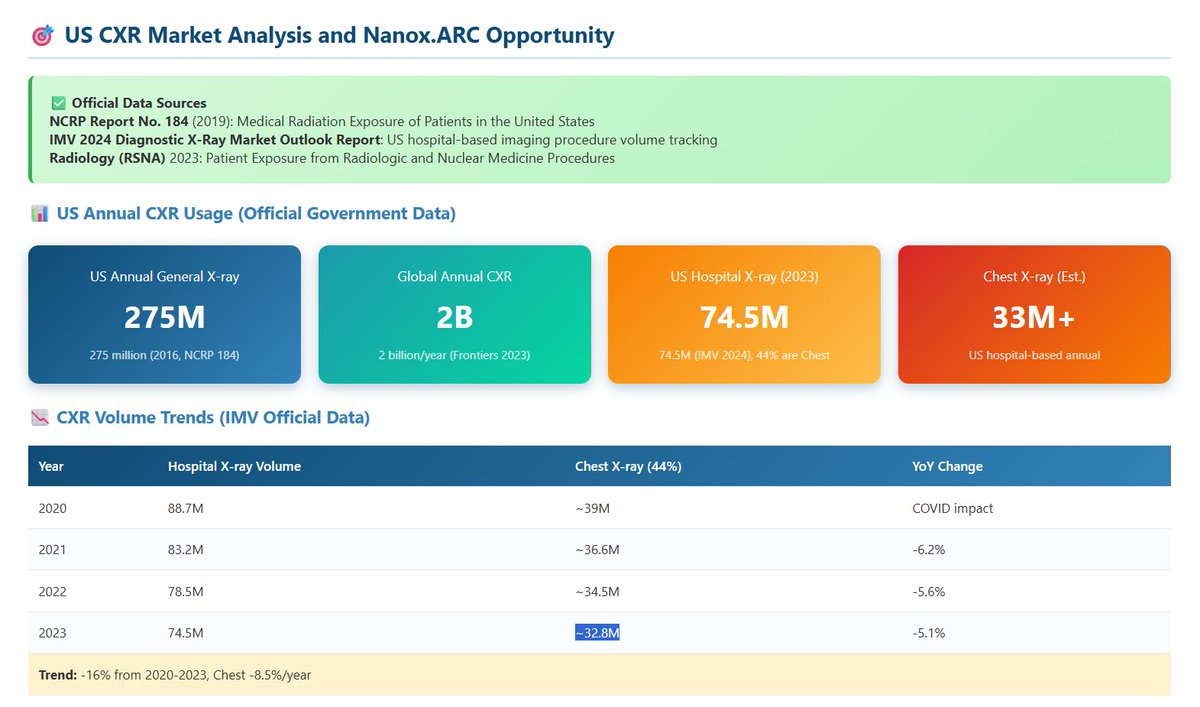This screenshot has height=707, width=1200.
Task: Select the Chest X-ray (Est.) 33M+ card
Action: [x=1034, y=314]
